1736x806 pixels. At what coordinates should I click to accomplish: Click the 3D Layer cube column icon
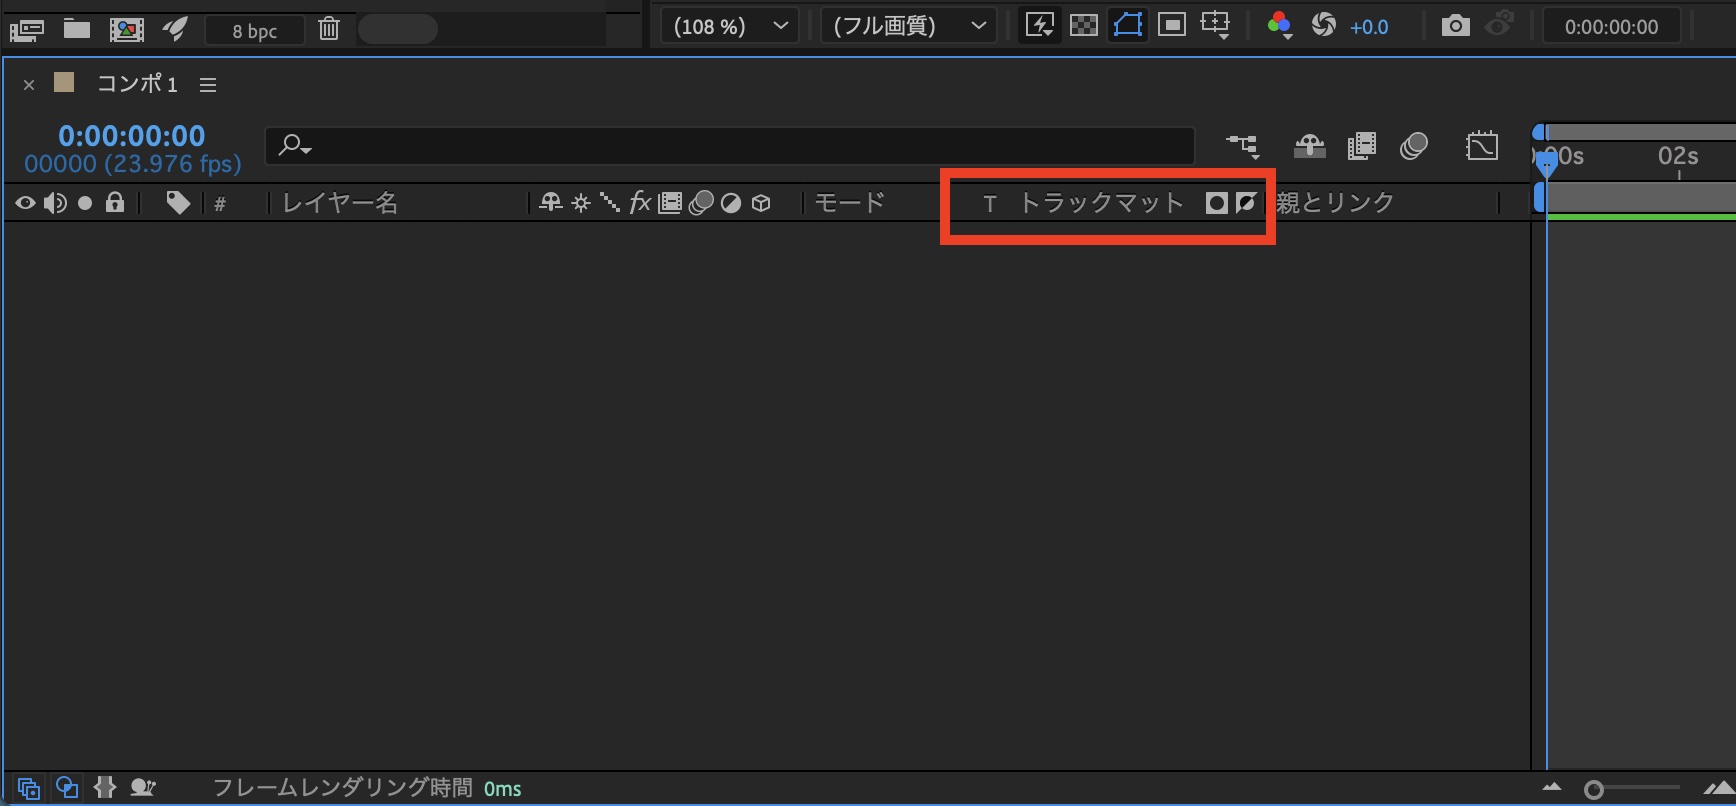pos(761,204)
